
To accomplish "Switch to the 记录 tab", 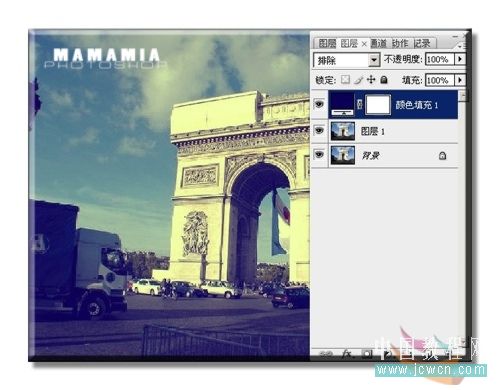I will click(x=422, y=43).
